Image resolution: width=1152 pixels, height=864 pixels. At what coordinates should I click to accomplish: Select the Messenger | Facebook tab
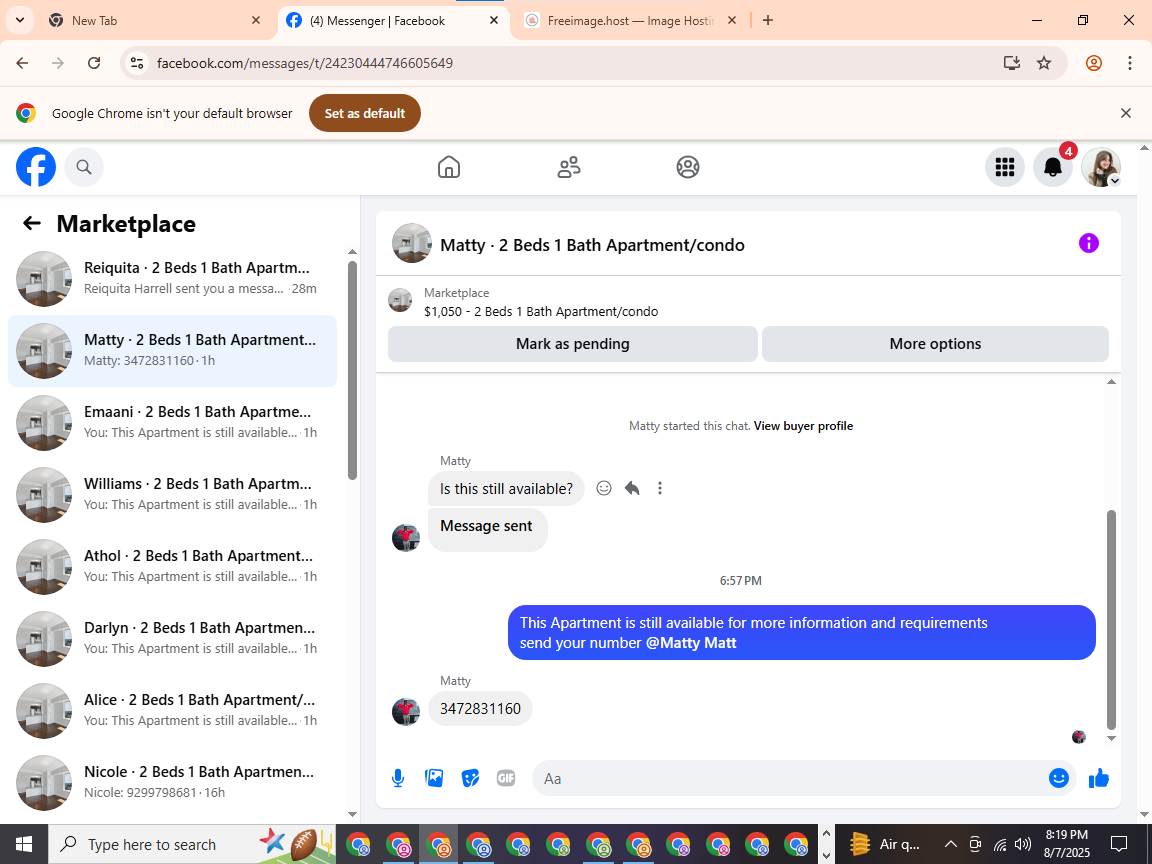click(x=392, y=21)
